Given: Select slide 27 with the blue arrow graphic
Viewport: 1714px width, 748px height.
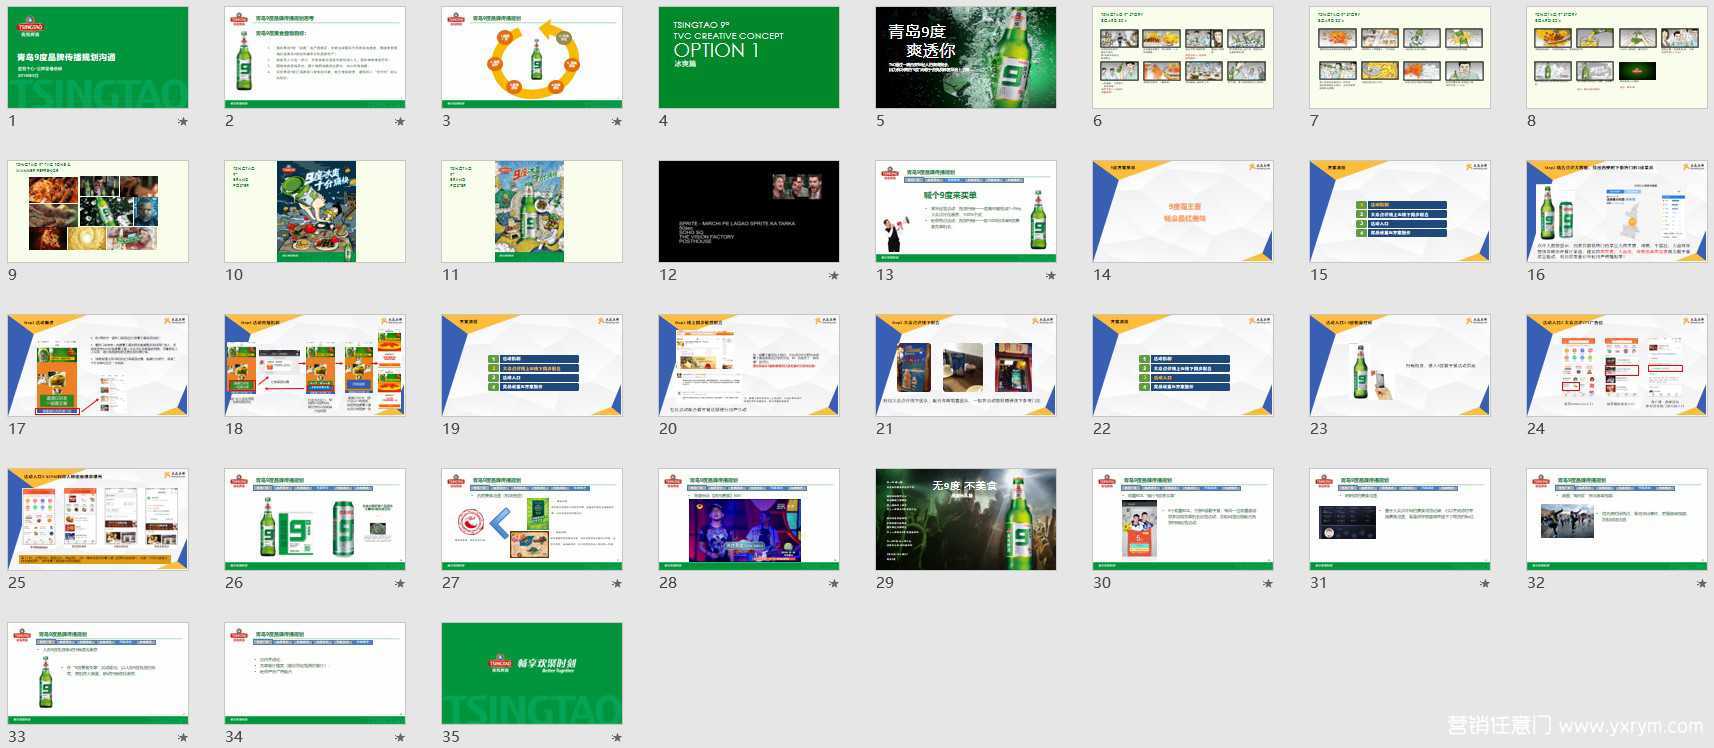Looking at the screenshot, I should point(532,520).
